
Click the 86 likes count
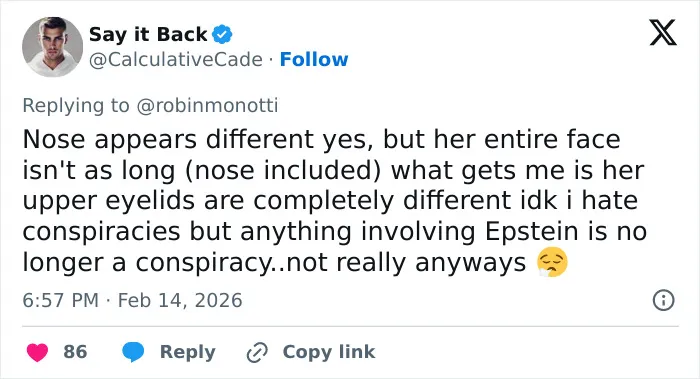[x=75, y=352]
